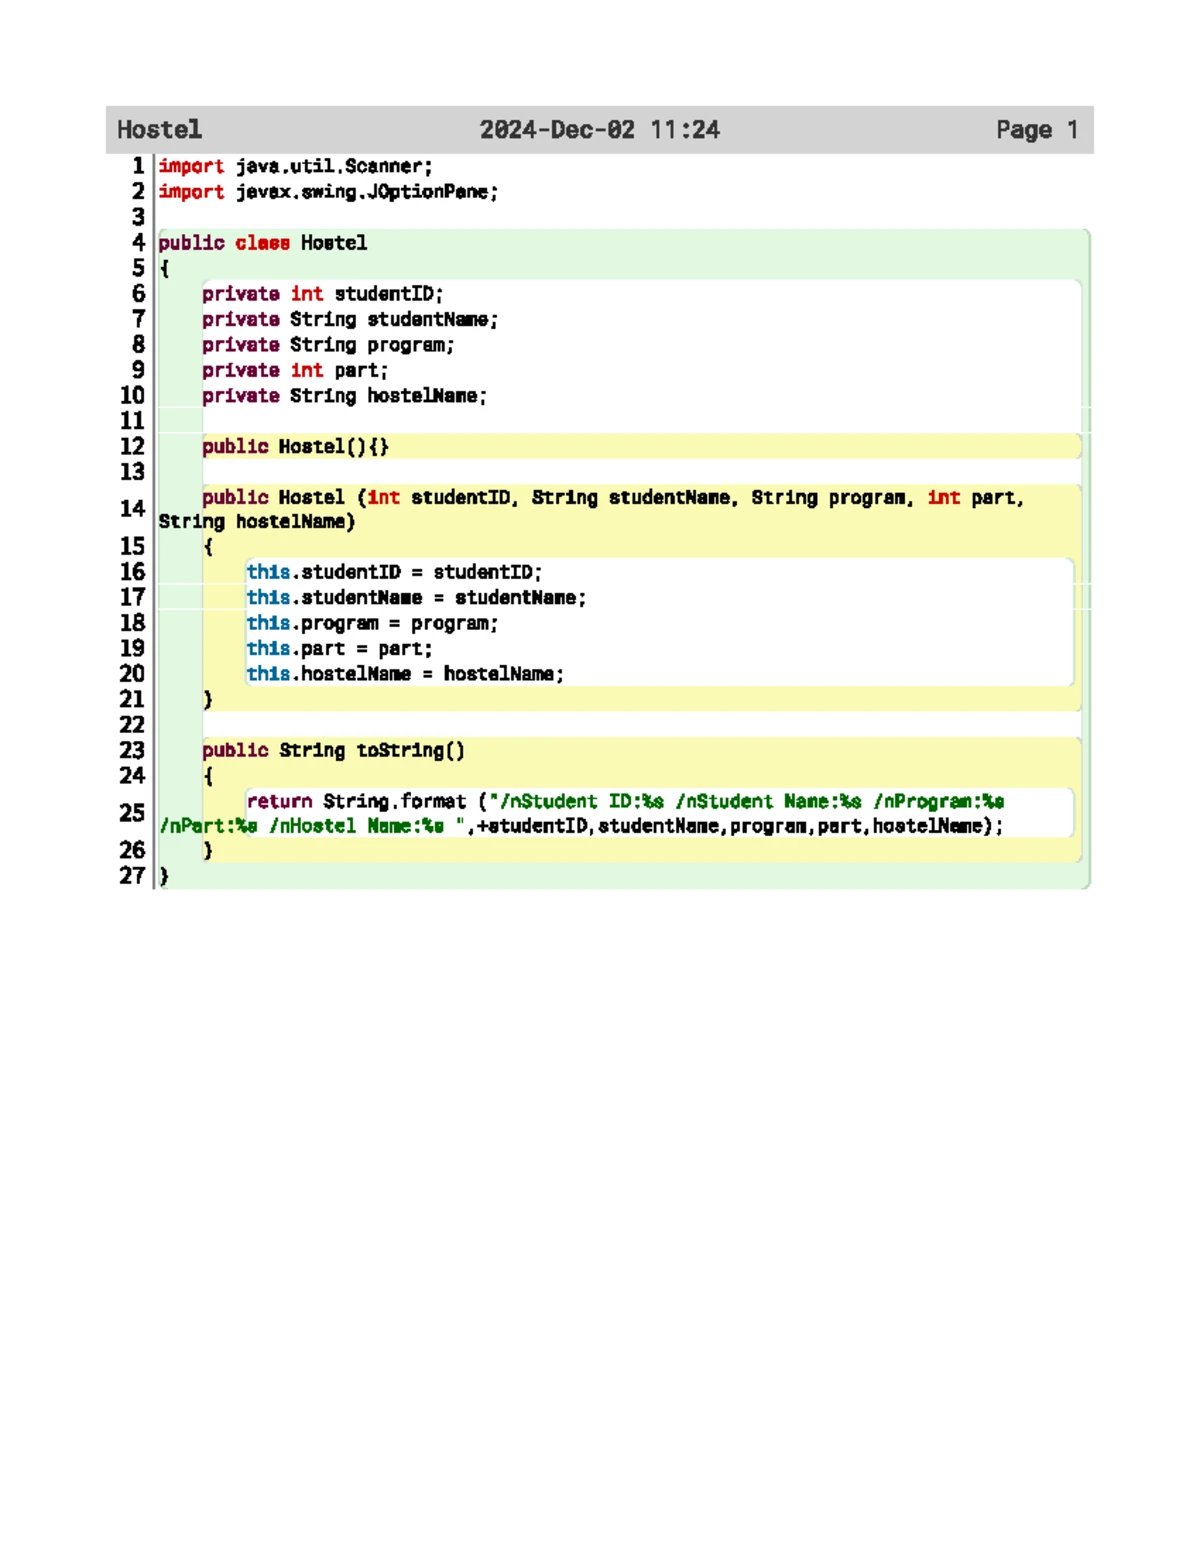The image size is (1200, 1553).
Task: Click line number 12
Action: [x=133, y=446]
